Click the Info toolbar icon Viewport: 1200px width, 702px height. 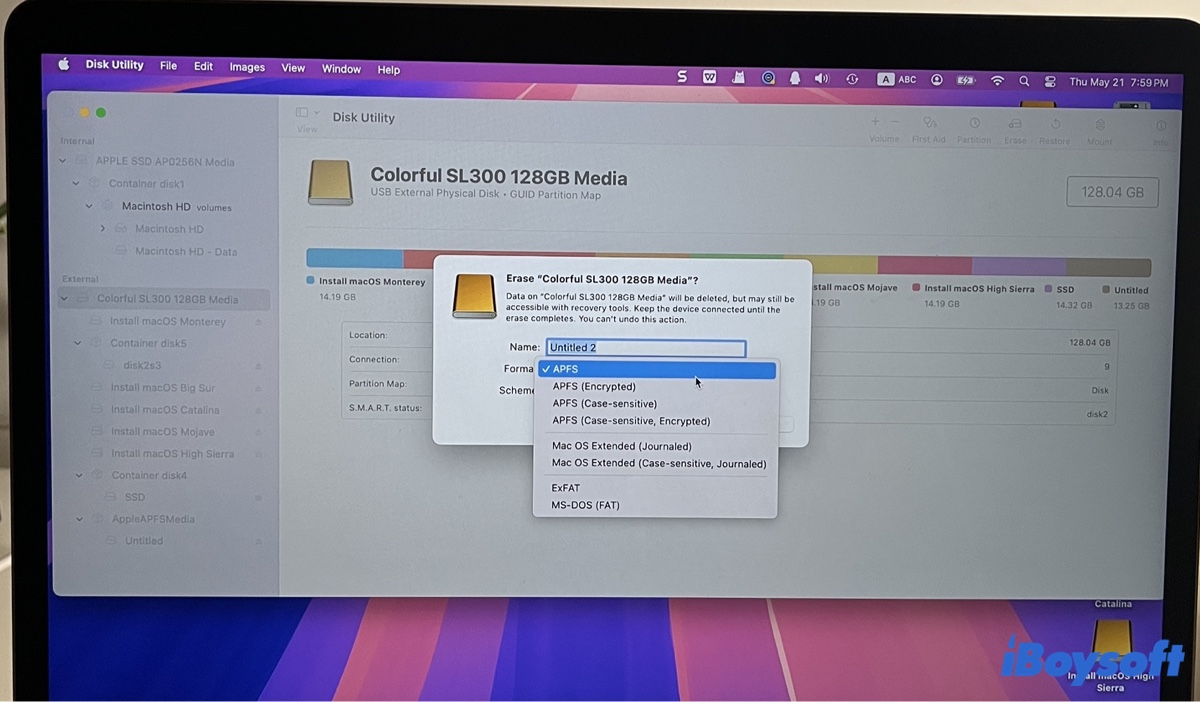[1161, 126]
